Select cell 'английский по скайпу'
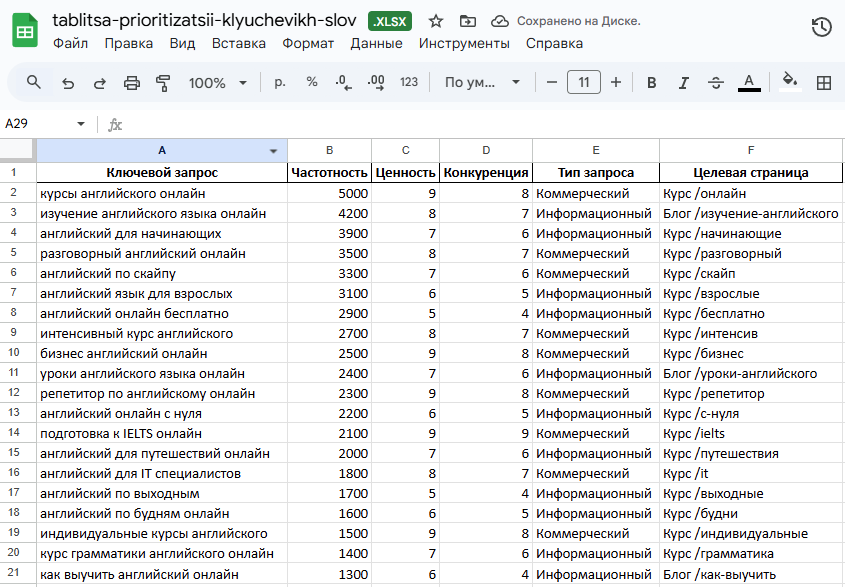This screenshot has width=845, height=587. click(162, 273)
